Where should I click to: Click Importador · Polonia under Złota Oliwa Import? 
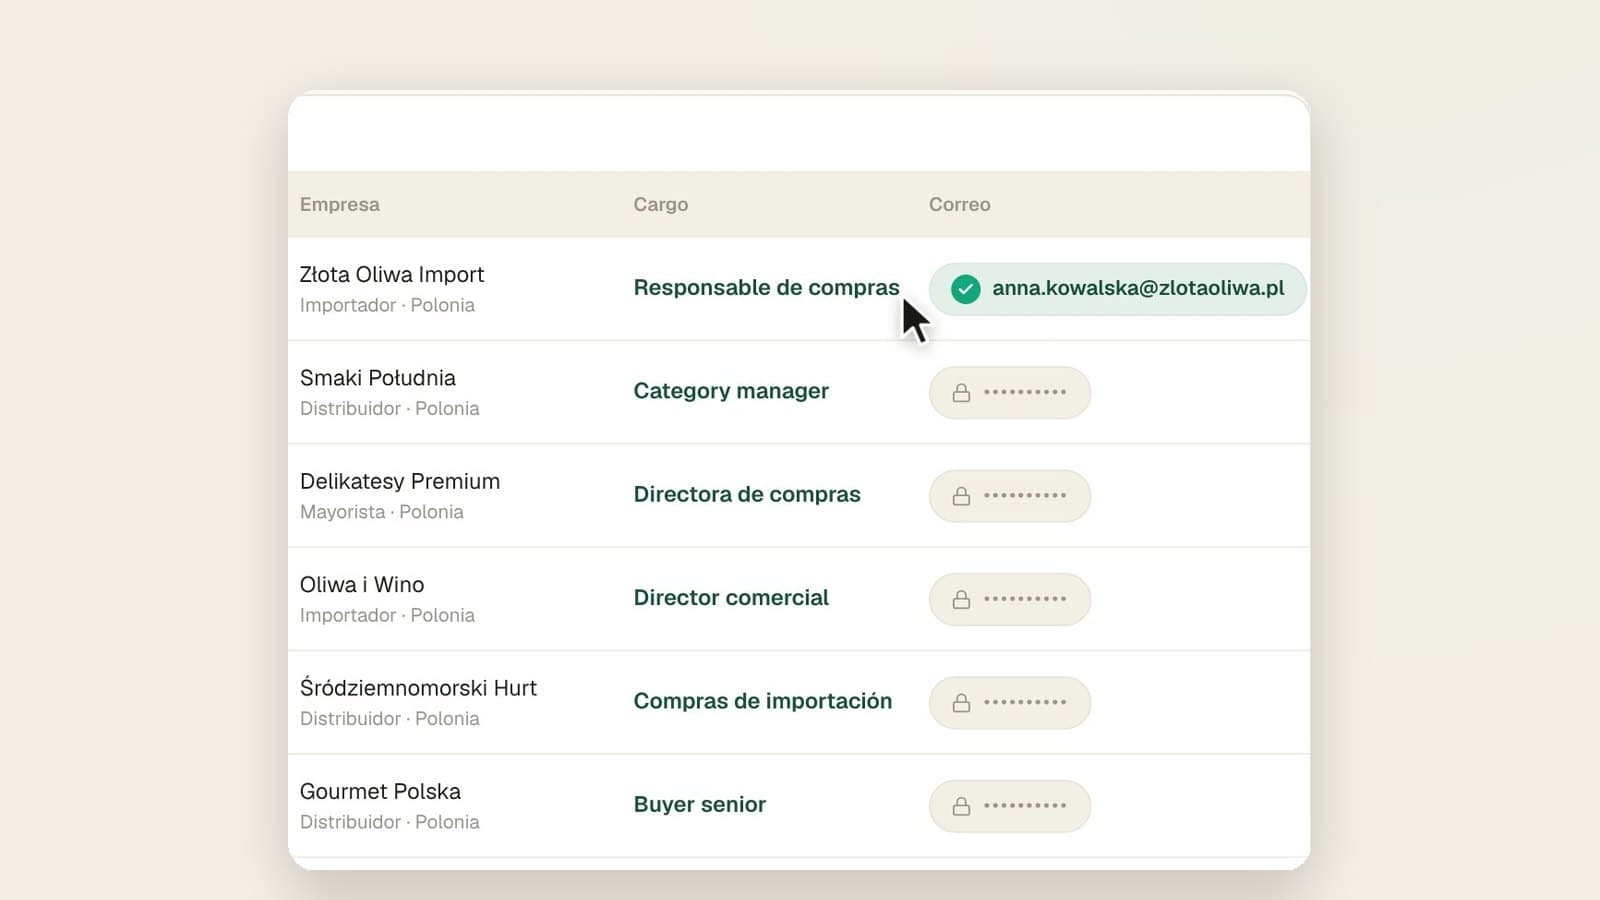387,305
